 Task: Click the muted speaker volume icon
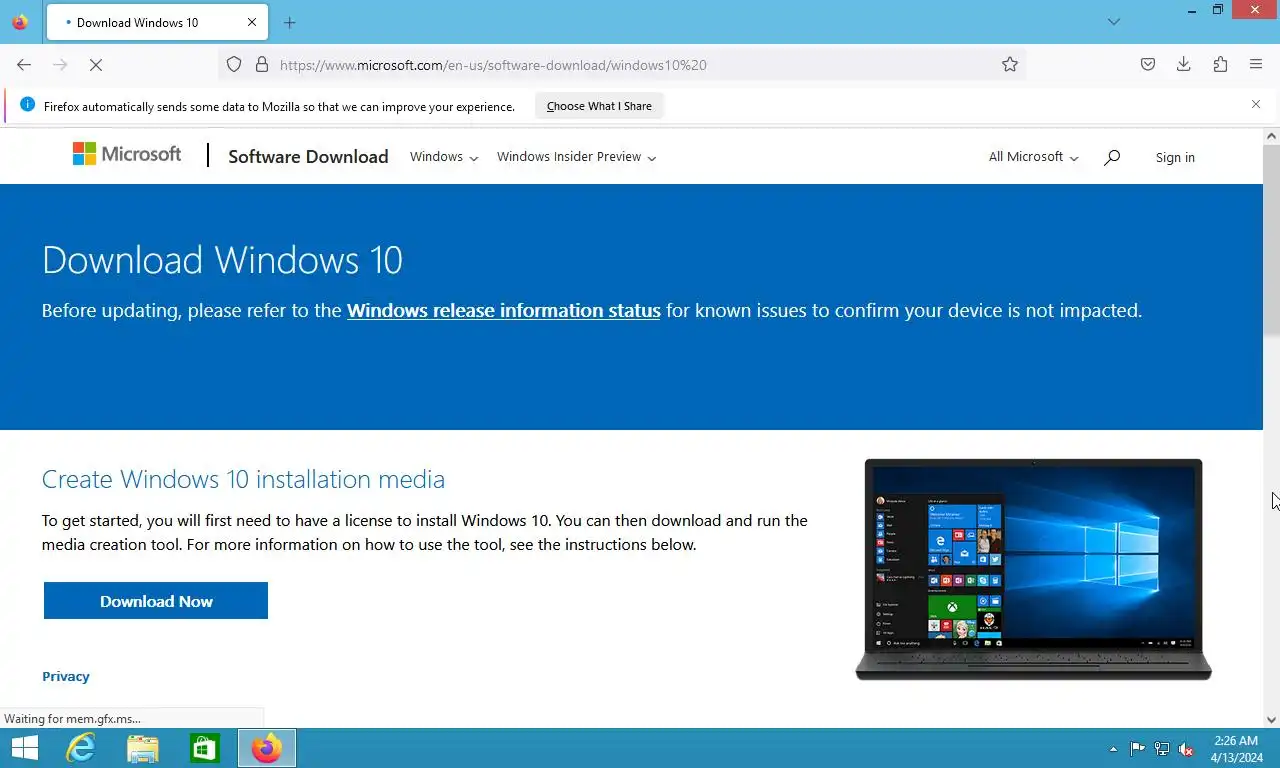tap(1186, 749)
